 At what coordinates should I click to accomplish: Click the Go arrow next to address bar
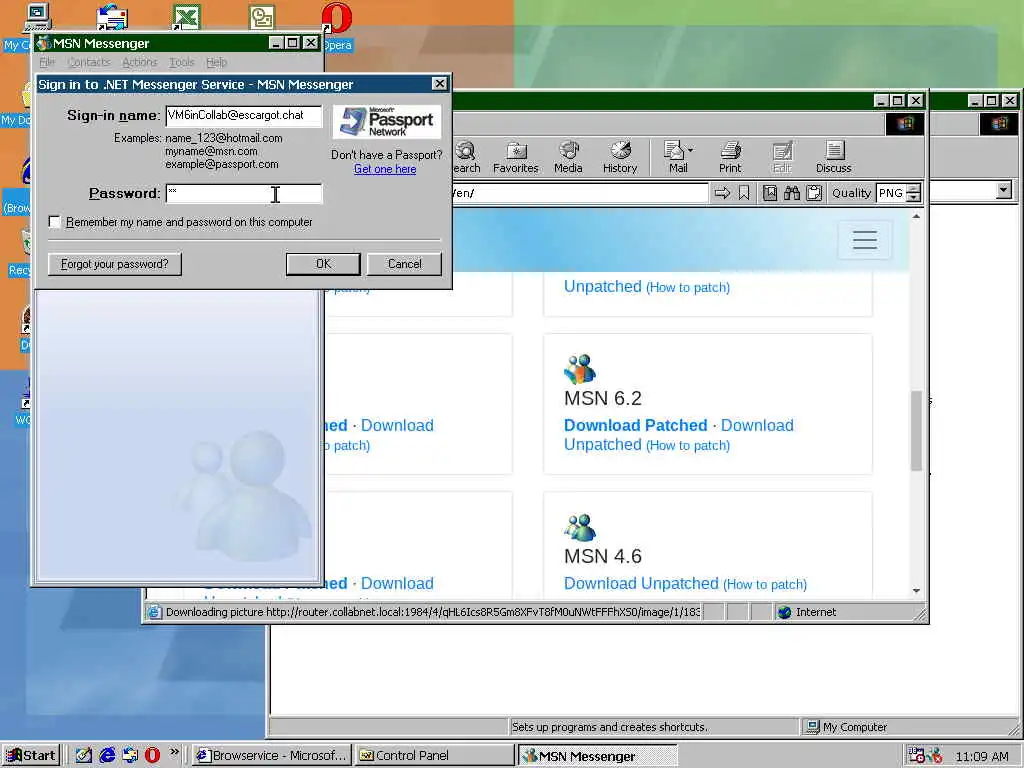[722, 193]
